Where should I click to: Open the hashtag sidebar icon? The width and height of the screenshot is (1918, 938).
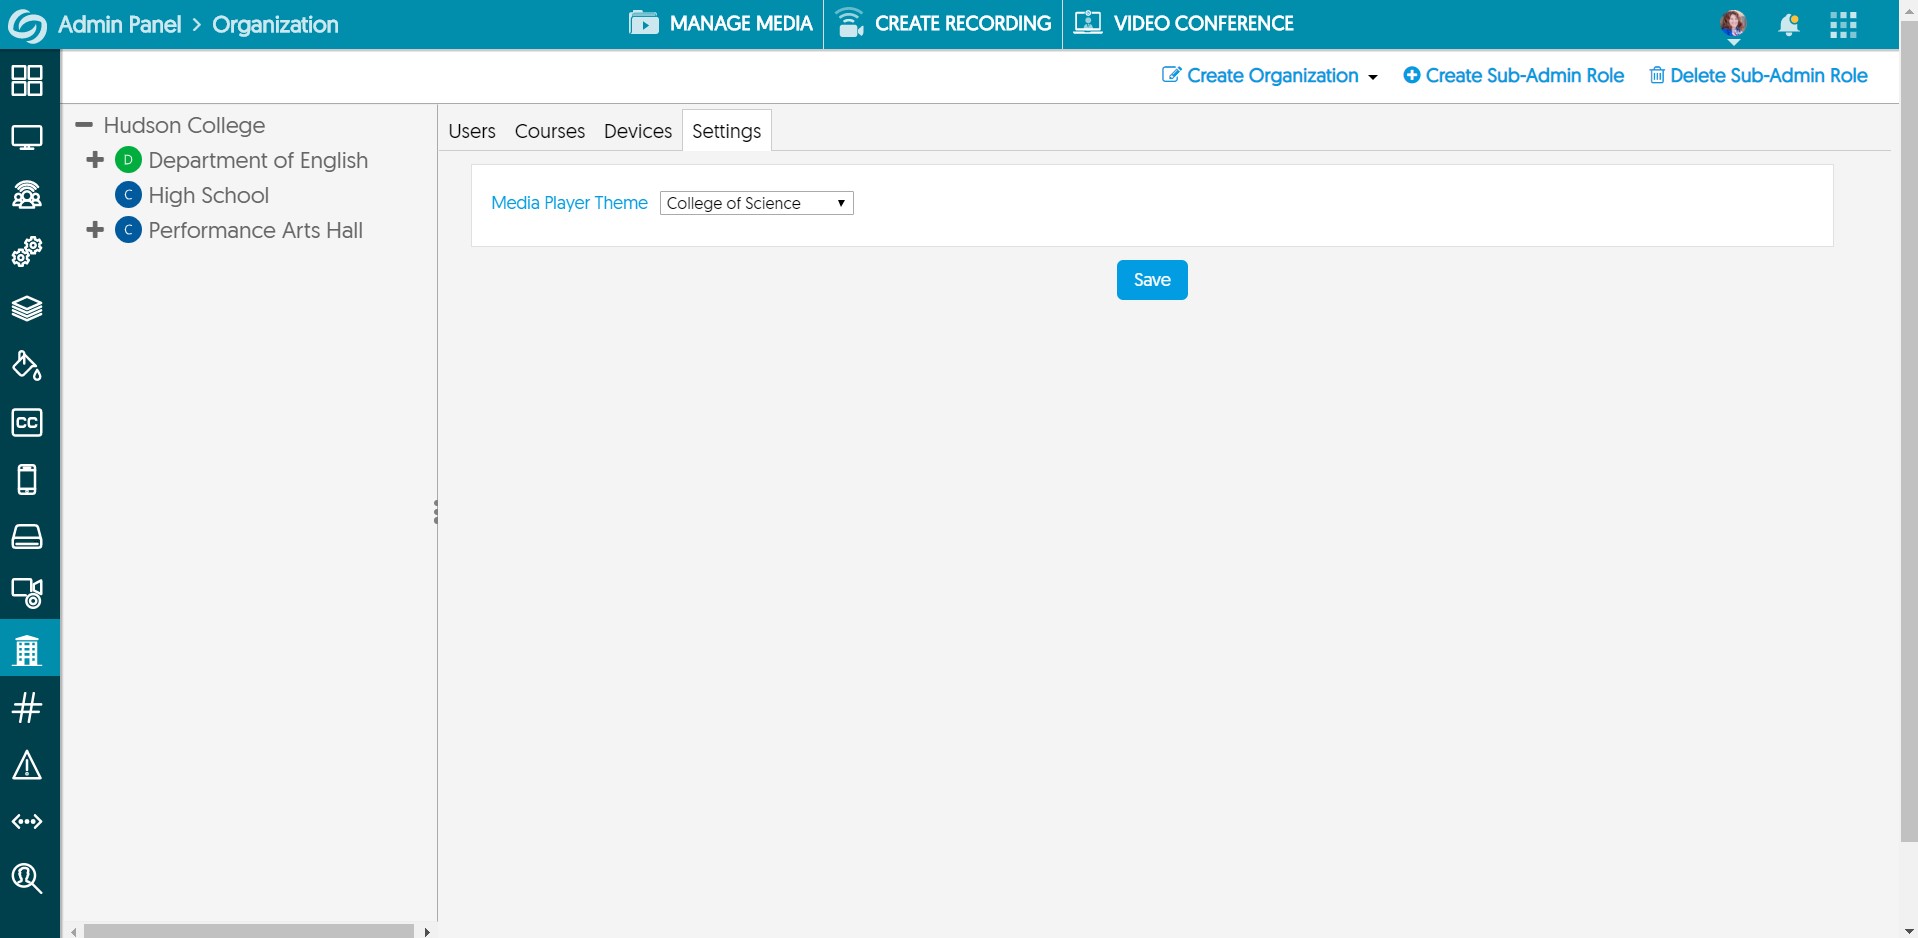[27, 707]
